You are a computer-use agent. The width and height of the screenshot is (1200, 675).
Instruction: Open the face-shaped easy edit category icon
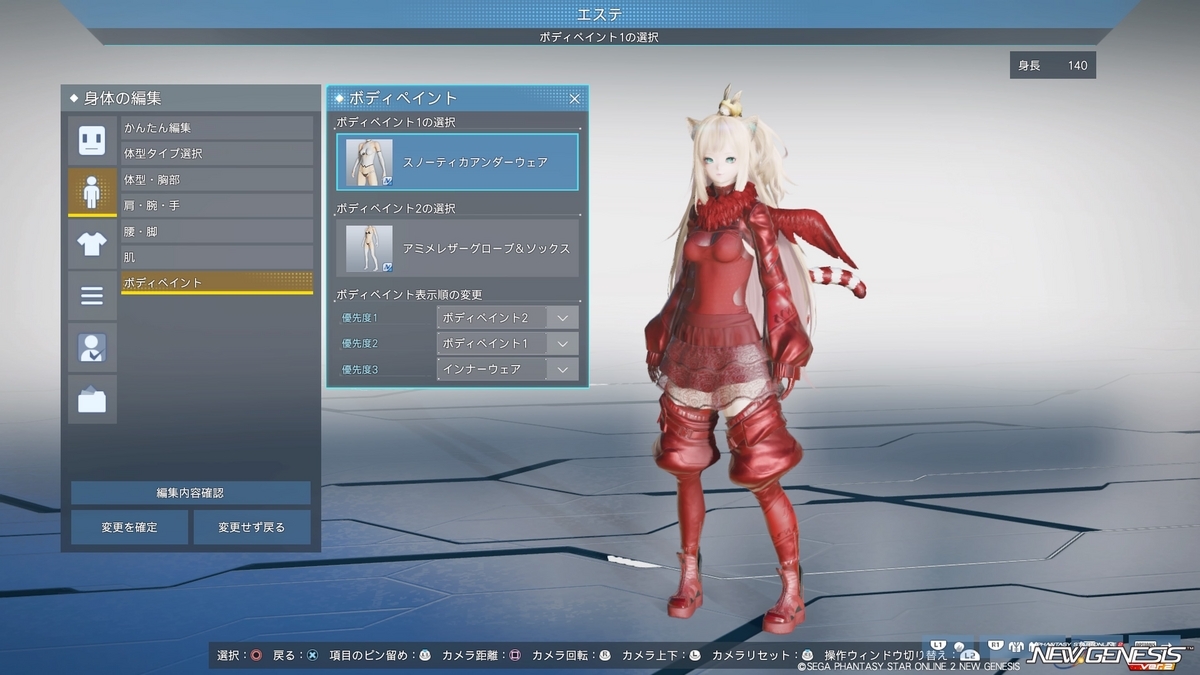click(92, 140)
